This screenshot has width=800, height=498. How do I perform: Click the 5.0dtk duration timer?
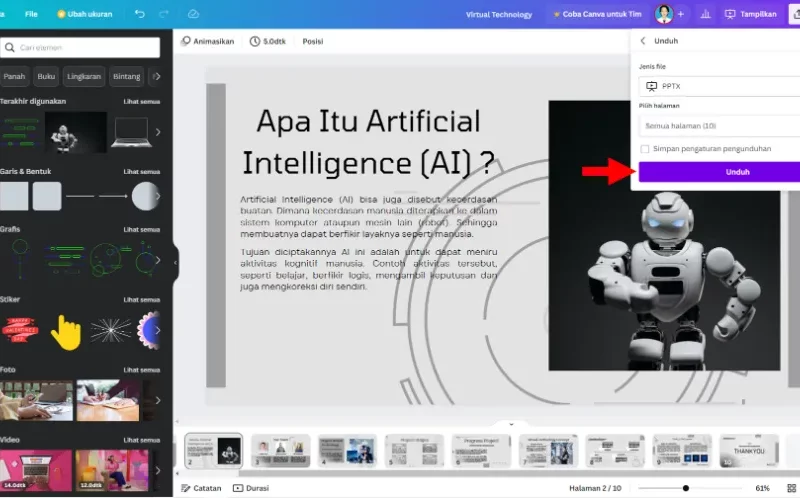click(x=267, y=41)
